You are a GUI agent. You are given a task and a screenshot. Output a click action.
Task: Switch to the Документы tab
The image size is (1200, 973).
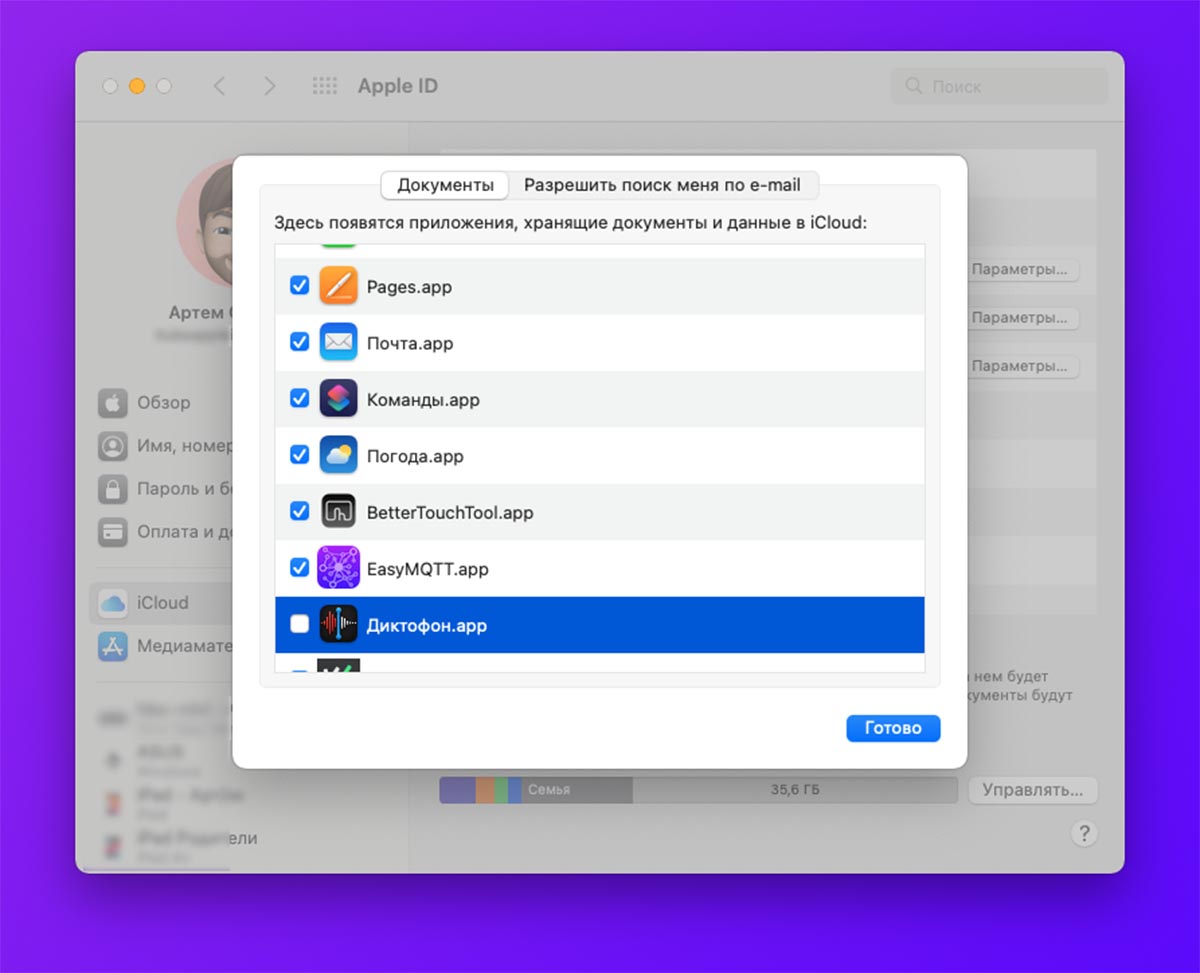point(445,185)
